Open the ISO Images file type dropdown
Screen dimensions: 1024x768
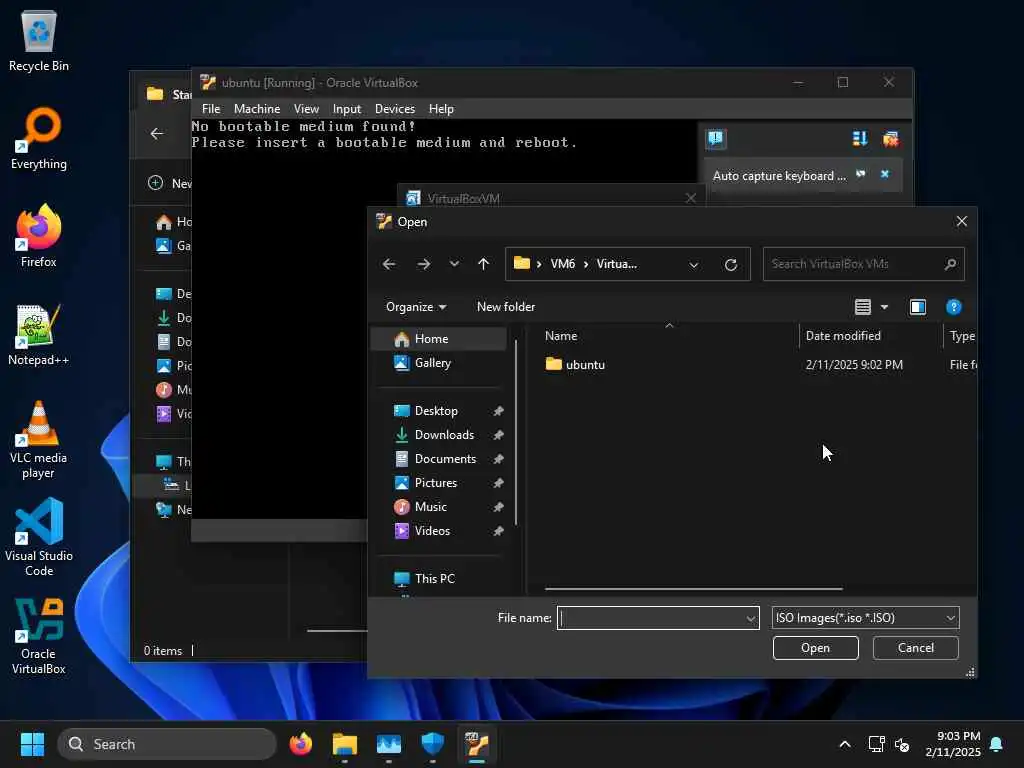coord(865,618)
